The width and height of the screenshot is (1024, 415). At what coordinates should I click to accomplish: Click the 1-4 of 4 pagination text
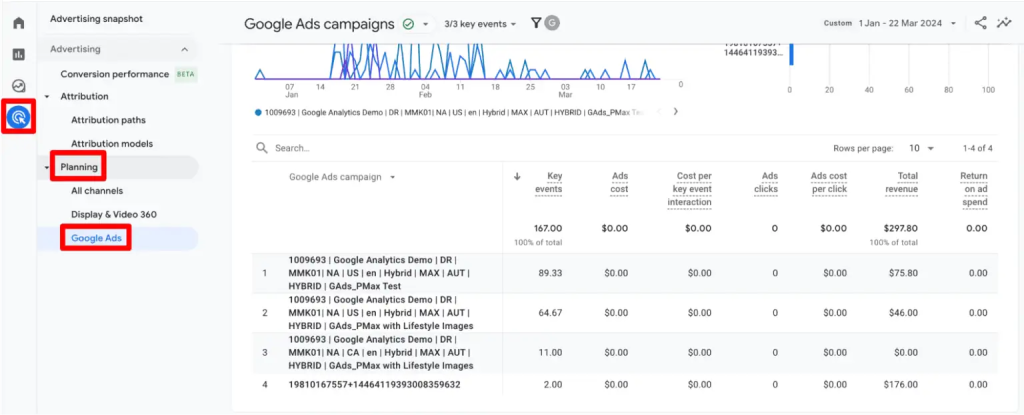click(x=978, y=148)
